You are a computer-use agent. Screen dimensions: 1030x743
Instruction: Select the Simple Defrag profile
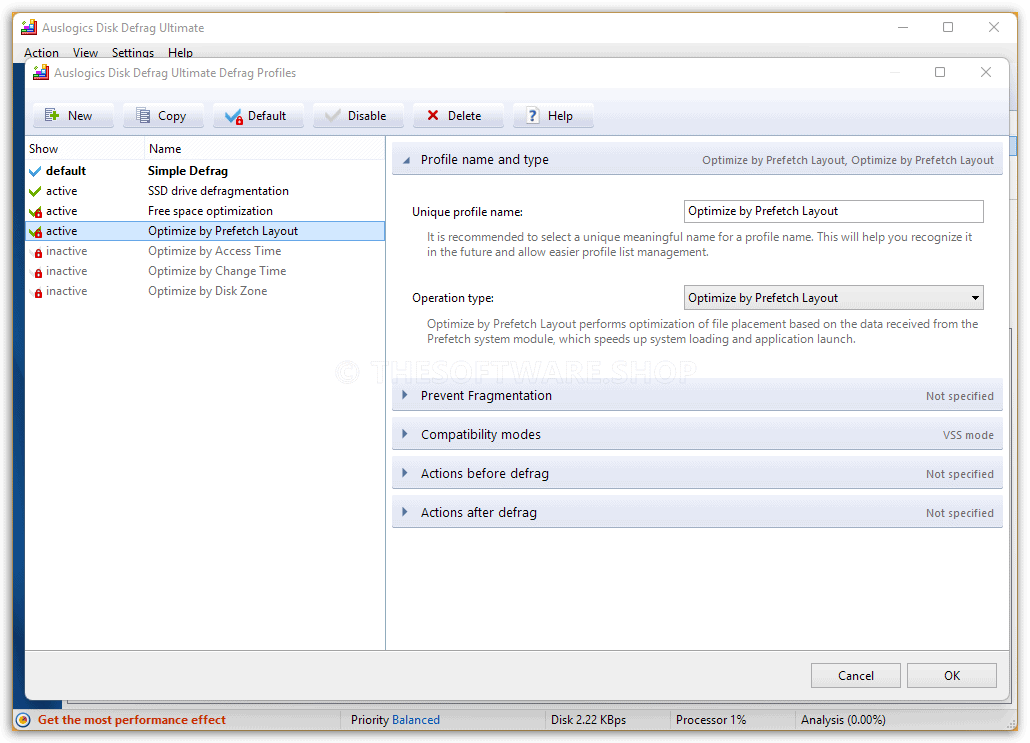[205, 171]
